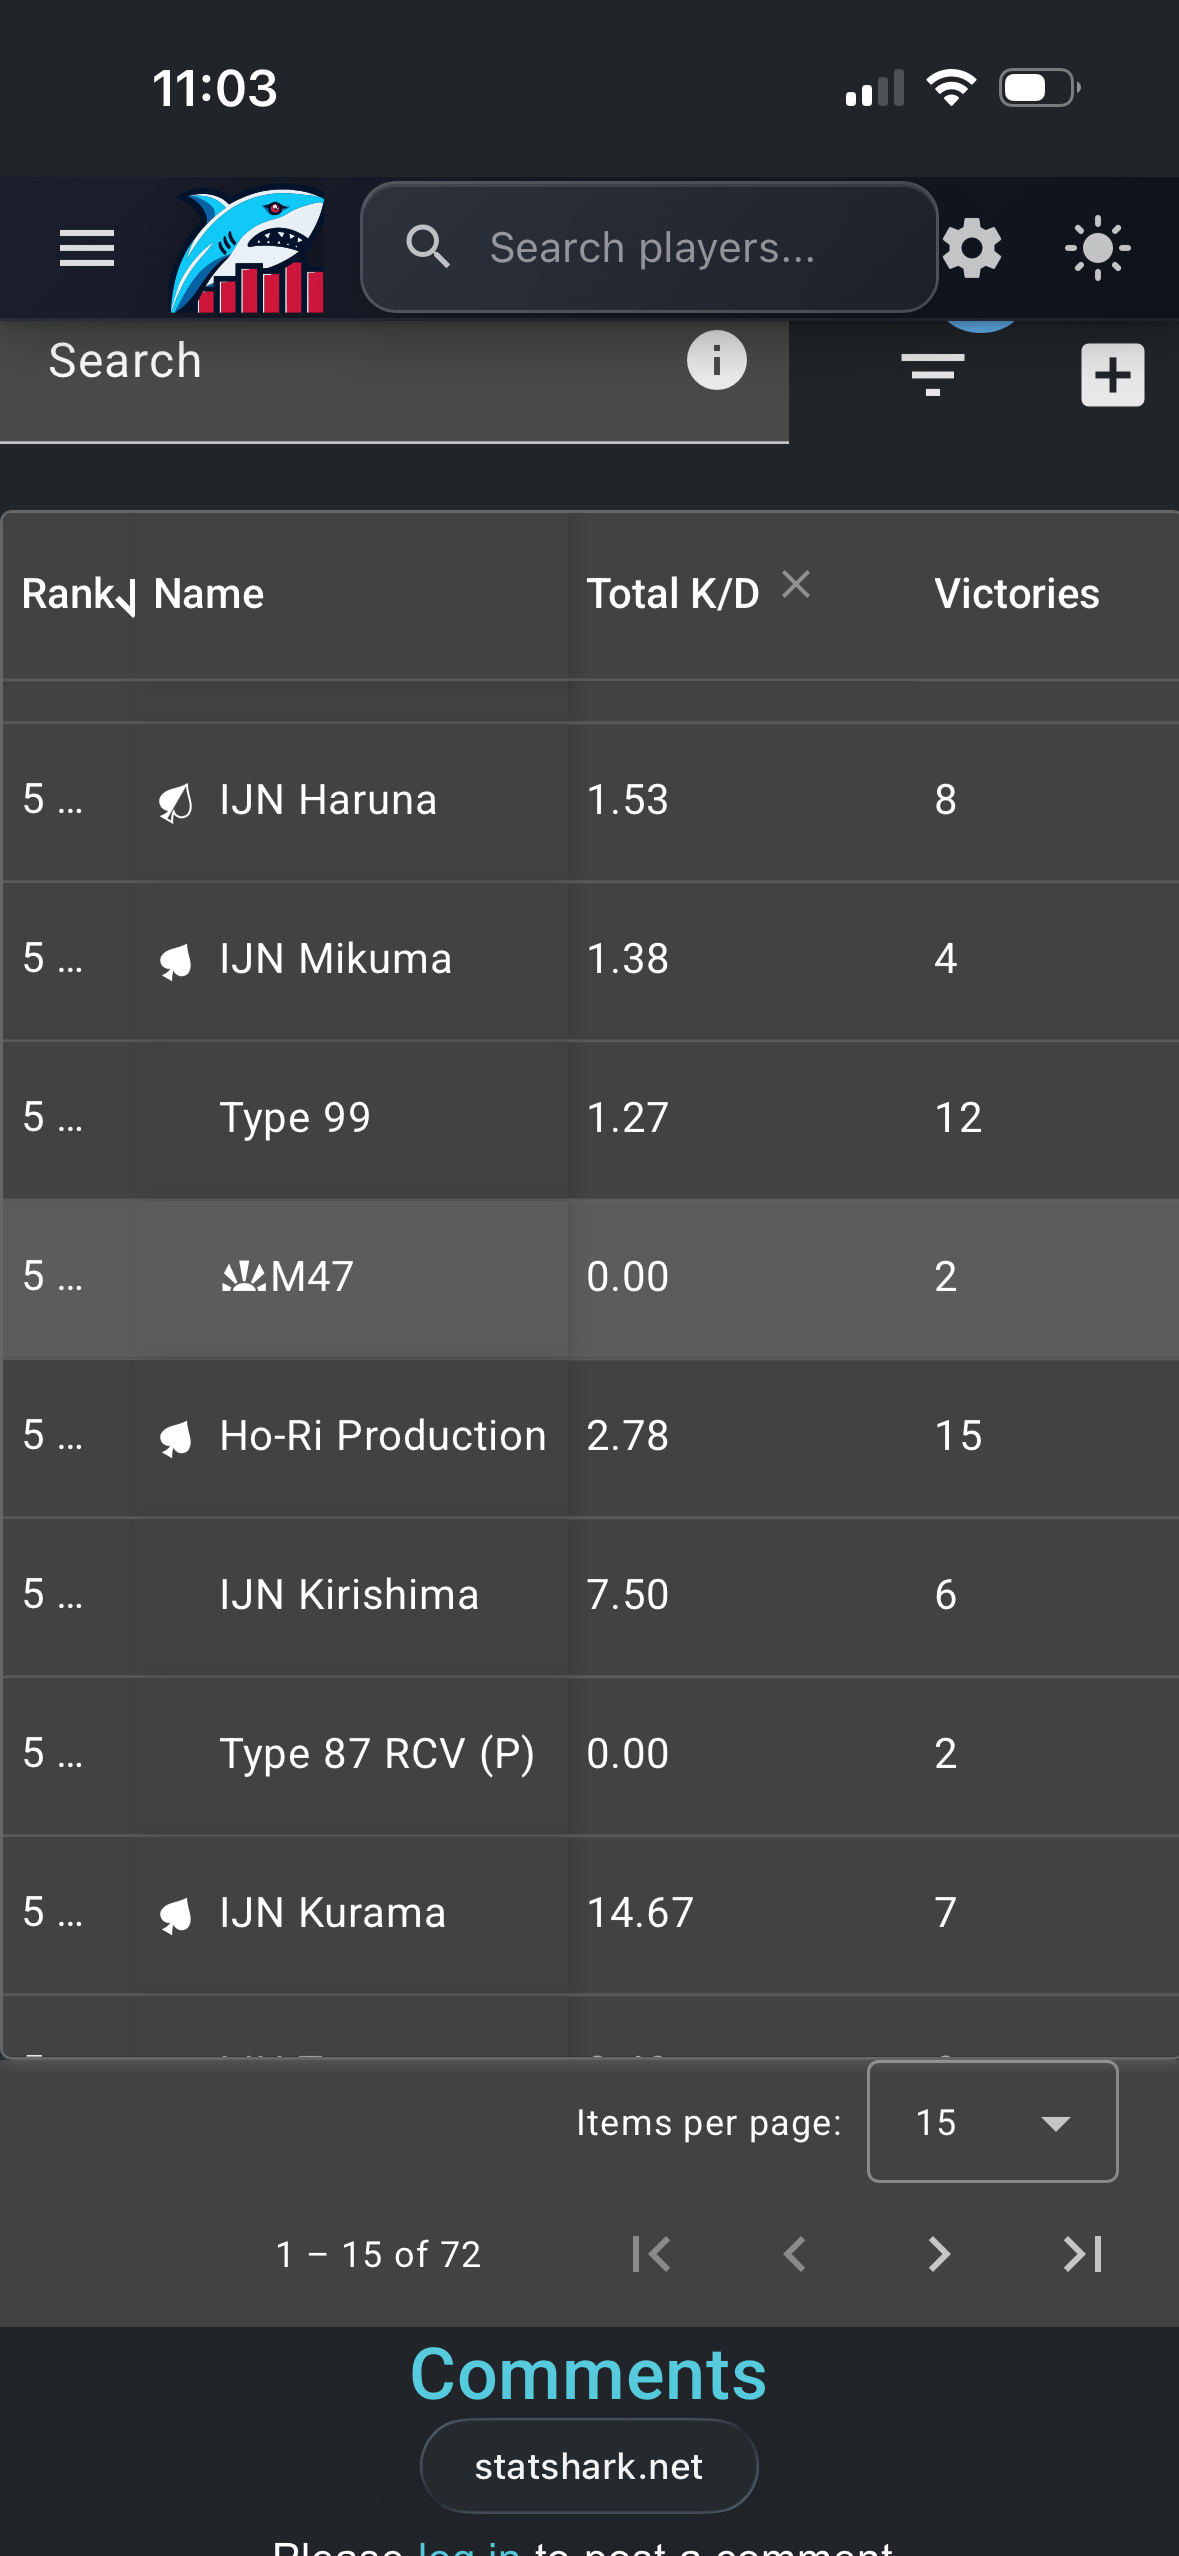
Task: Open the hamburger navigation menu
Action: pos(87,248)
